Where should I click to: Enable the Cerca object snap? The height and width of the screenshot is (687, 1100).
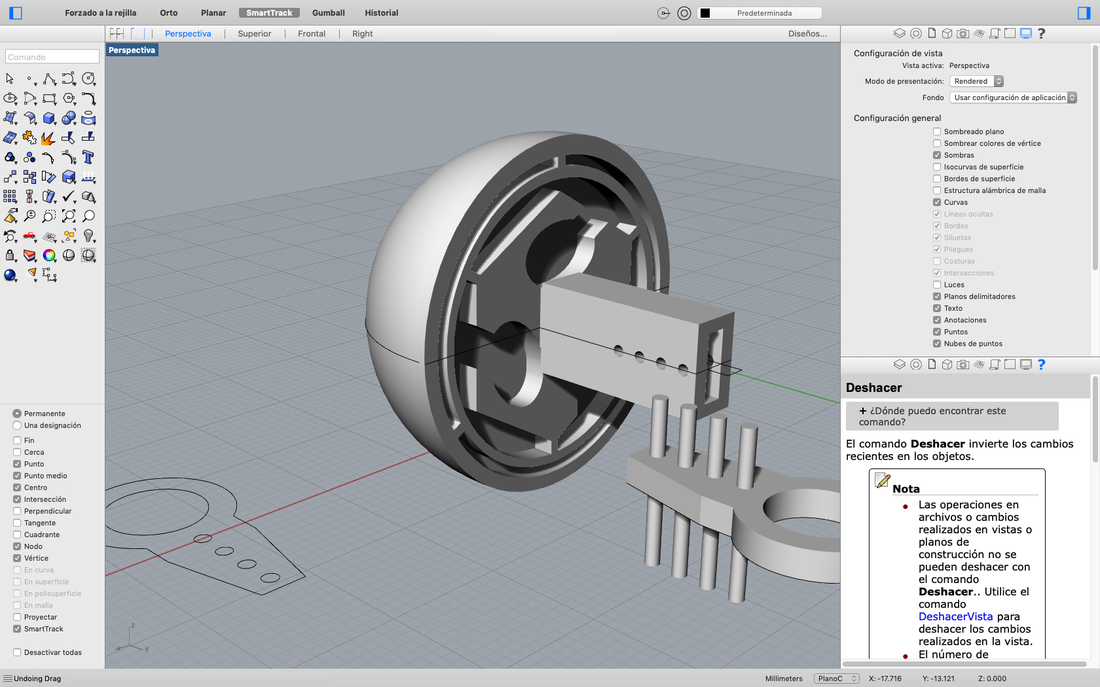[x=17, y=453]
